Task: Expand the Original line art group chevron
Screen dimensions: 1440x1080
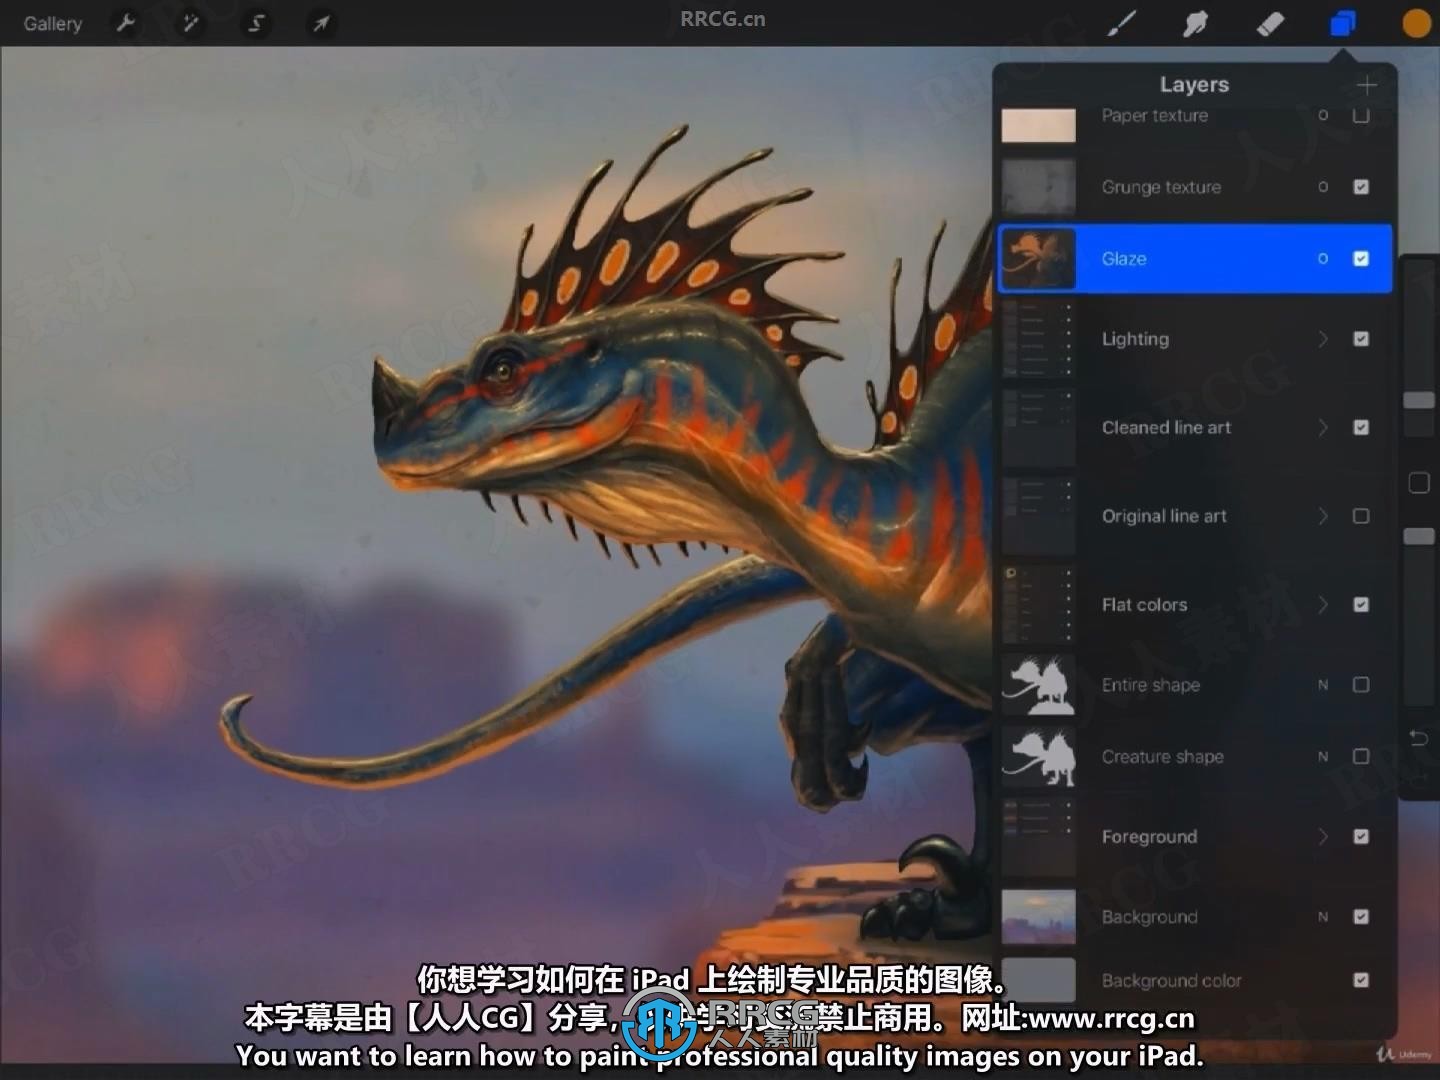Action: [x=1323, y=516]
